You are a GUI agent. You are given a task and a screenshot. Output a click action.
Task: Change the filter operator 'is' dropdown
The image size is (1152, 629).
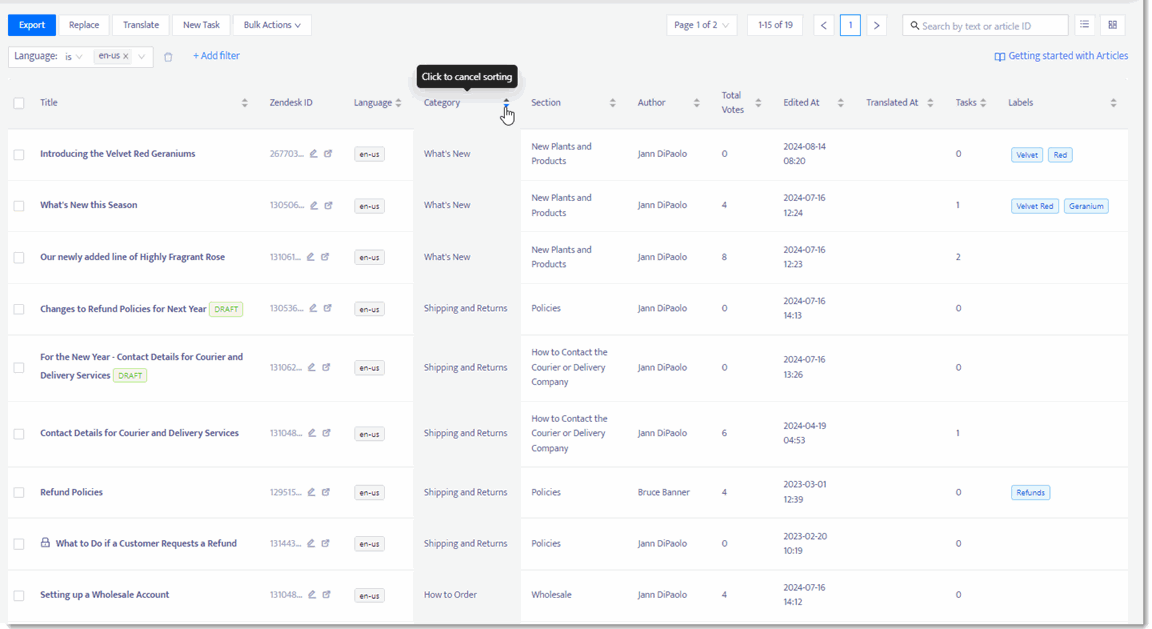pyautogui.click(x=73, y=57)
